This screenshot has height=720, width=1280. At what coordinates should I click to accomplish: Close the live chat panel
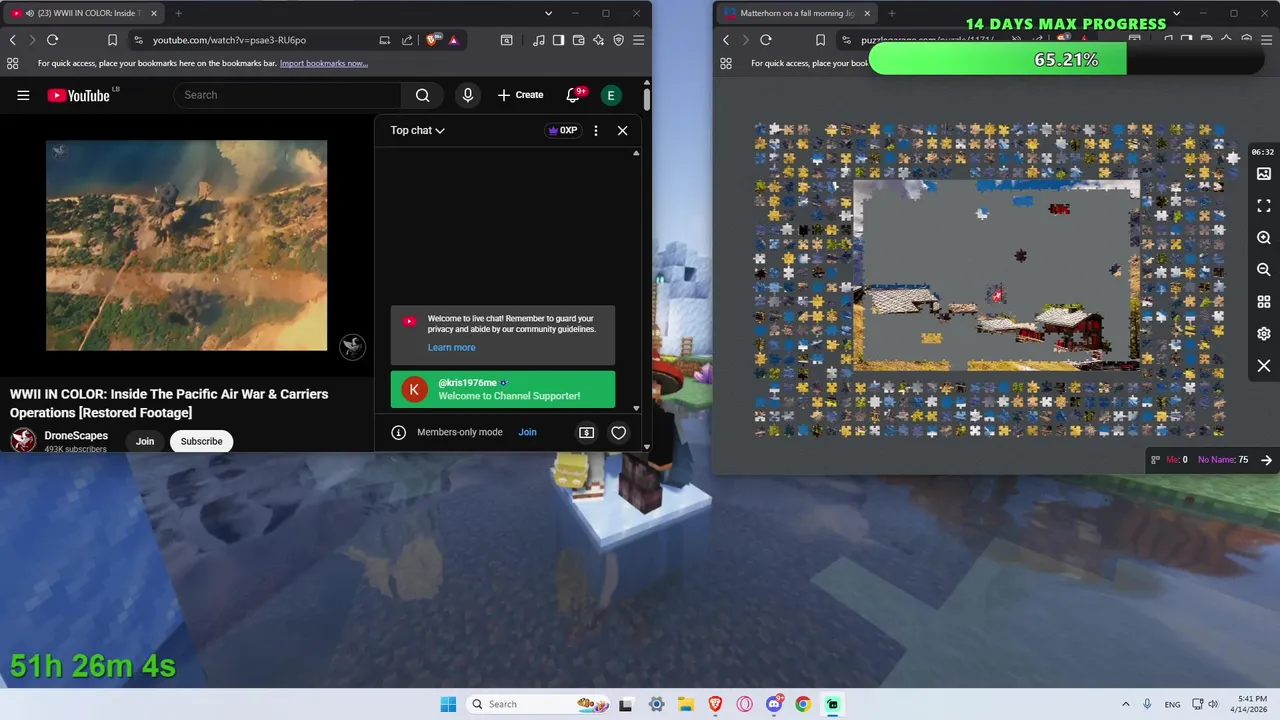coord(622,130)
